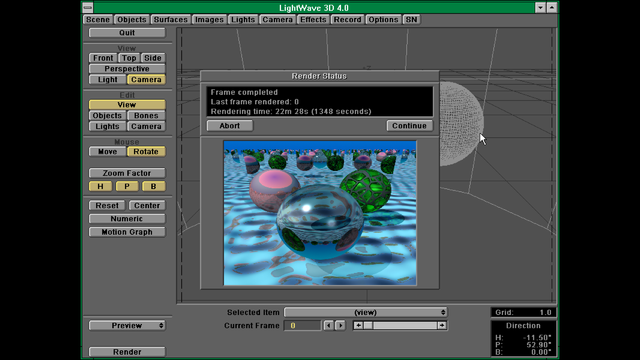Open the Effects panel tab
This screenshot has height=360, width=640.
(313, 20)
